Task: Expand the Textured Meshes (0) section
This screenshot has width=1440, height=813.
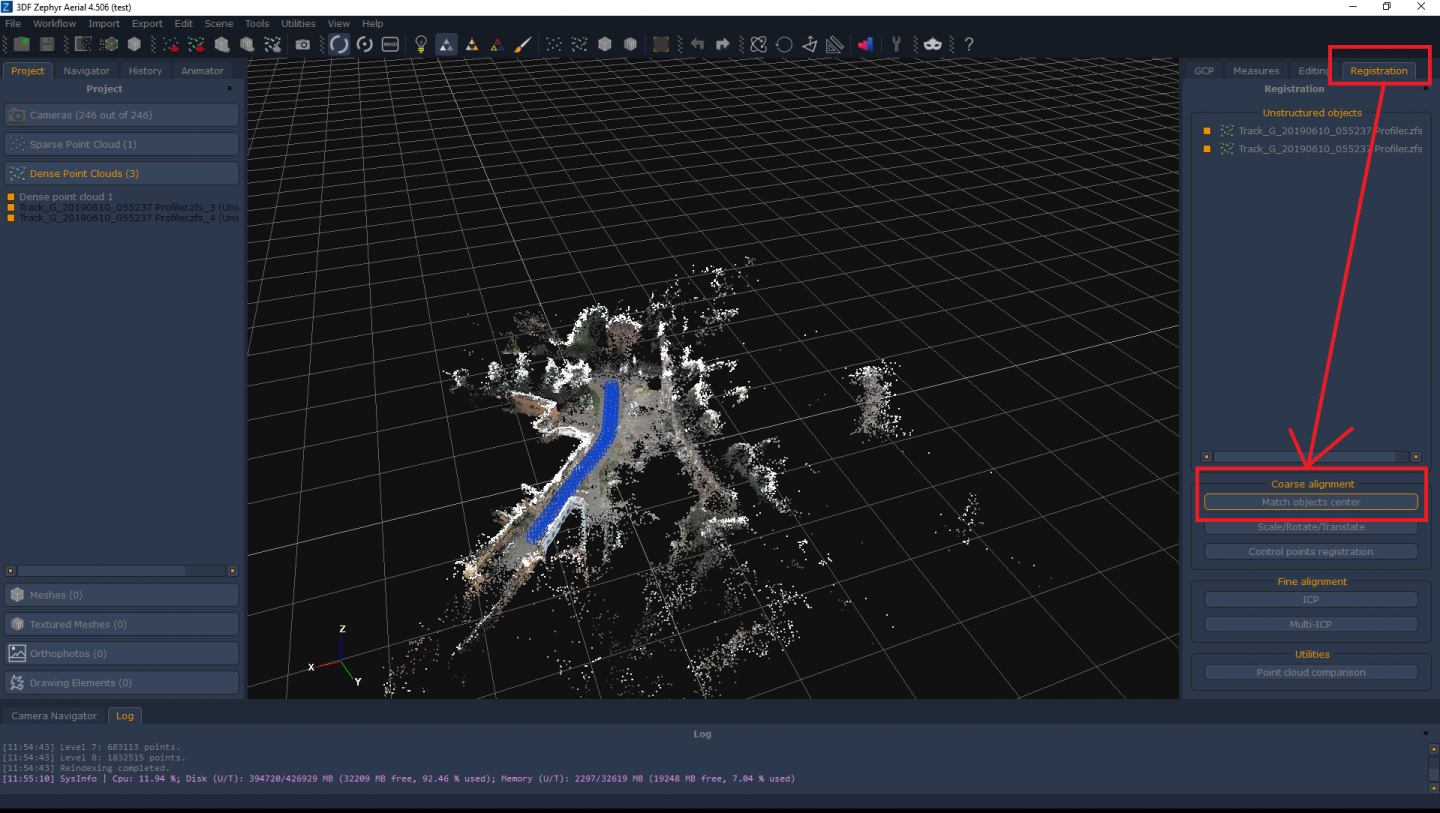Action: 122,624
